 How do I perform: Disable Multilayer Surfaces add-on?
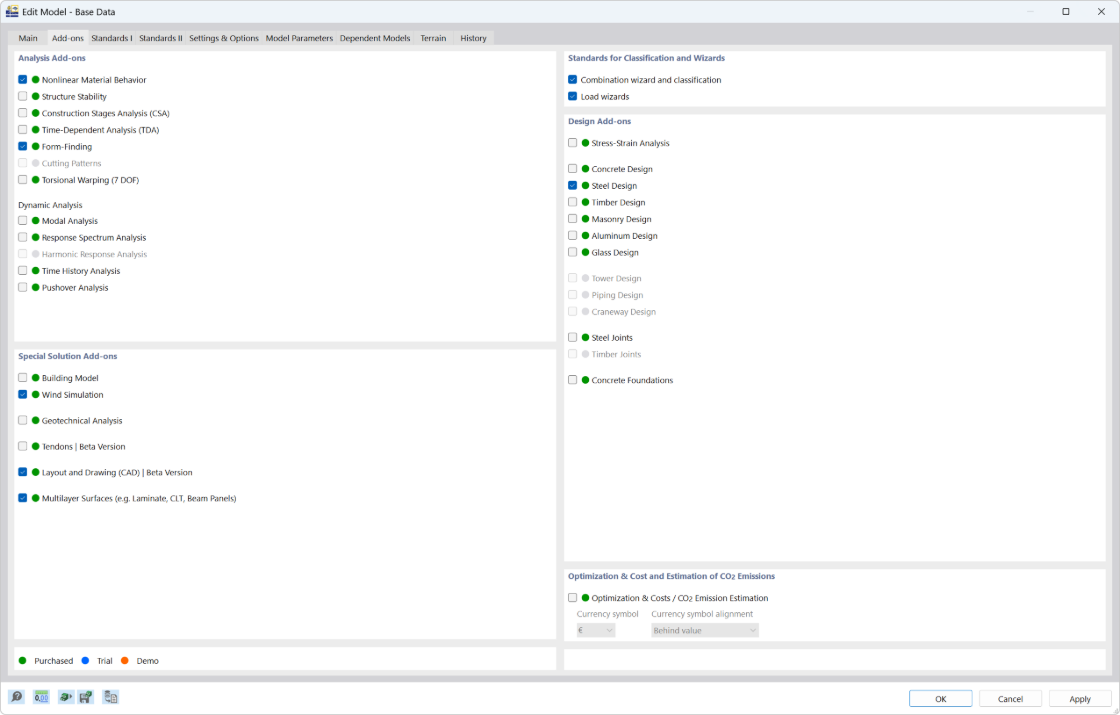tap(23, 498)
